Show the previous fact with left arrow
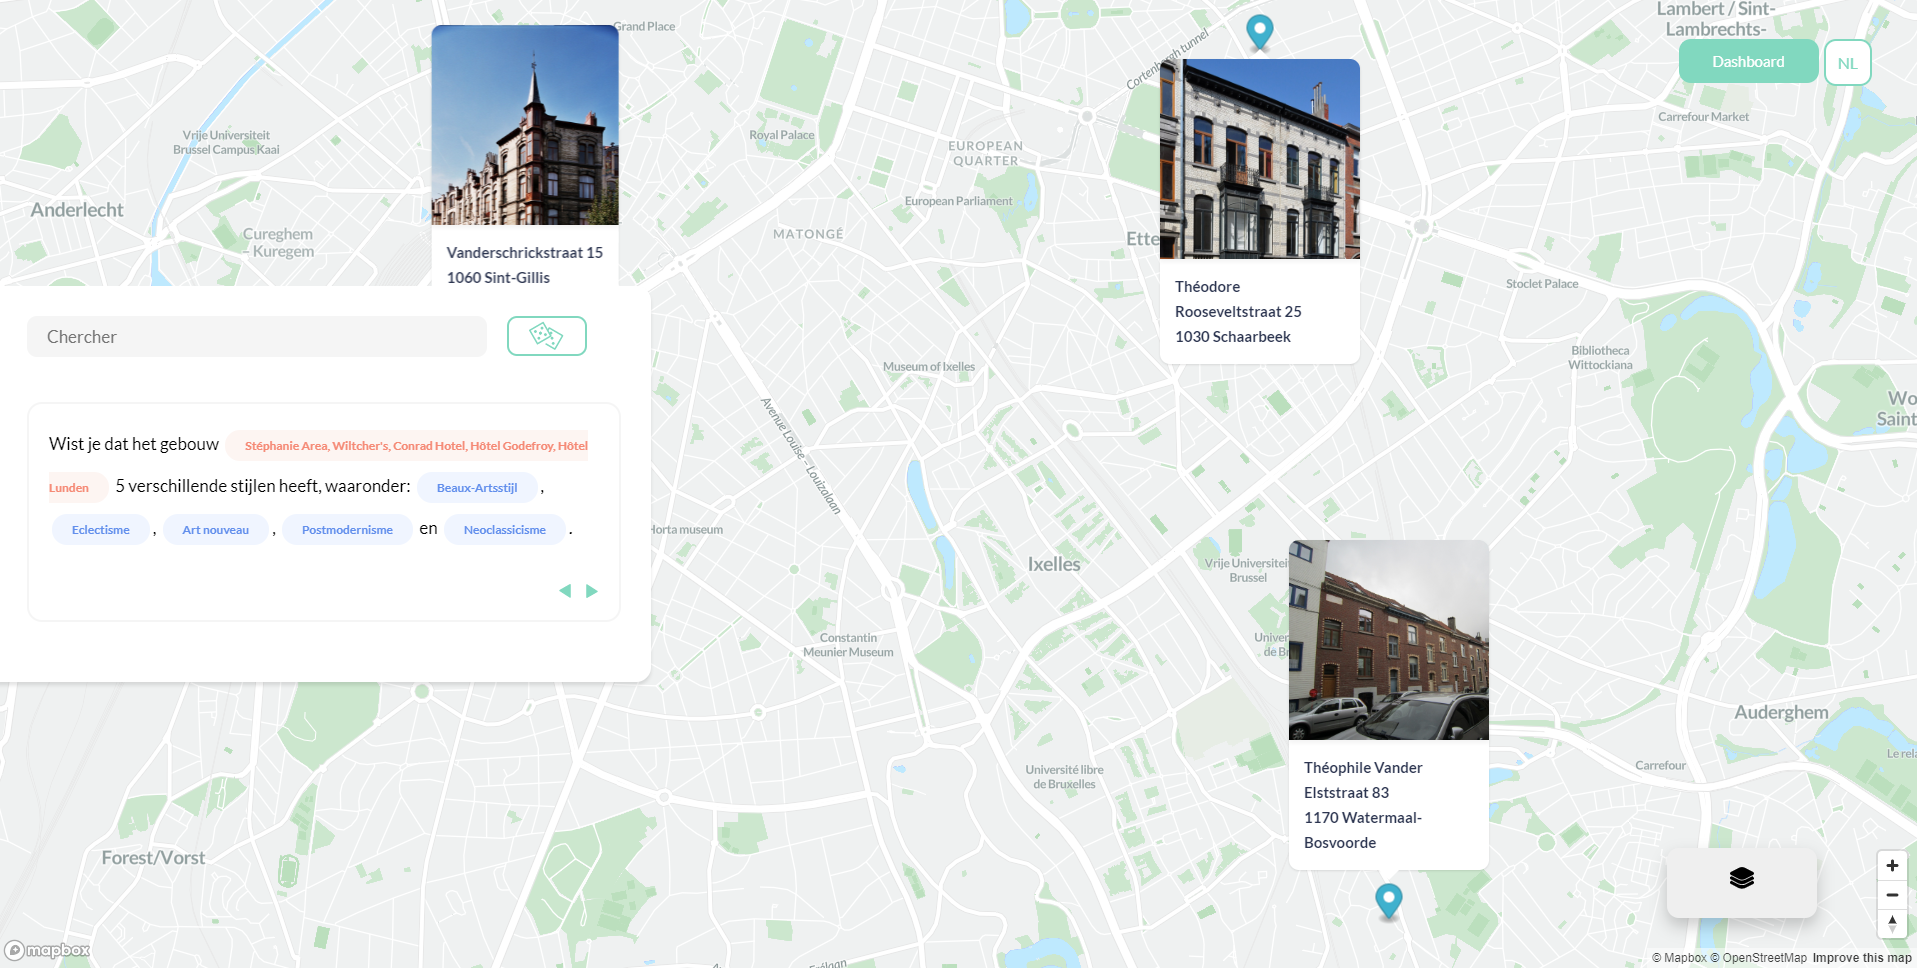 coord(565,591)
